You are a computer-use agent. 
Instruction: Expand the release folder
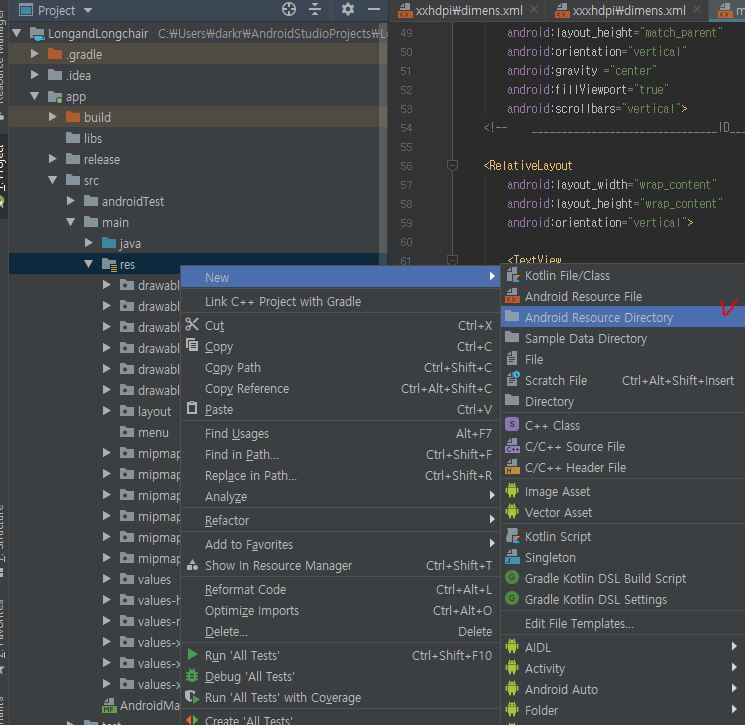53,159
